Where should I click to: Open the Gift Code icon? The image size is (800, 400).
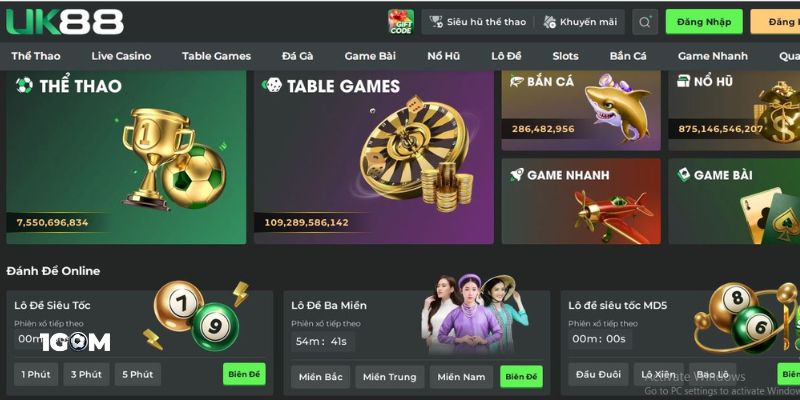pos(401,22)
